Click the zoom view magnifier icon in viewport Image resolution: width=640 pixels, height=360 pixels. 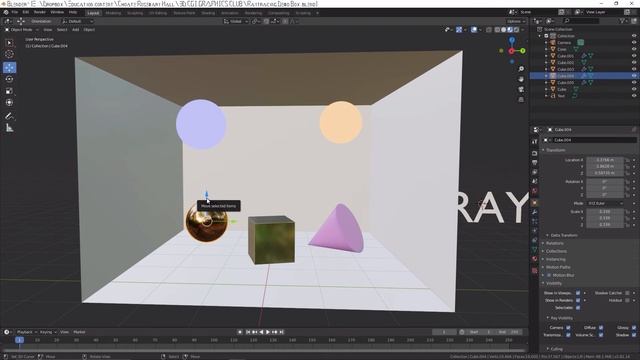click(x=521, y=69)
